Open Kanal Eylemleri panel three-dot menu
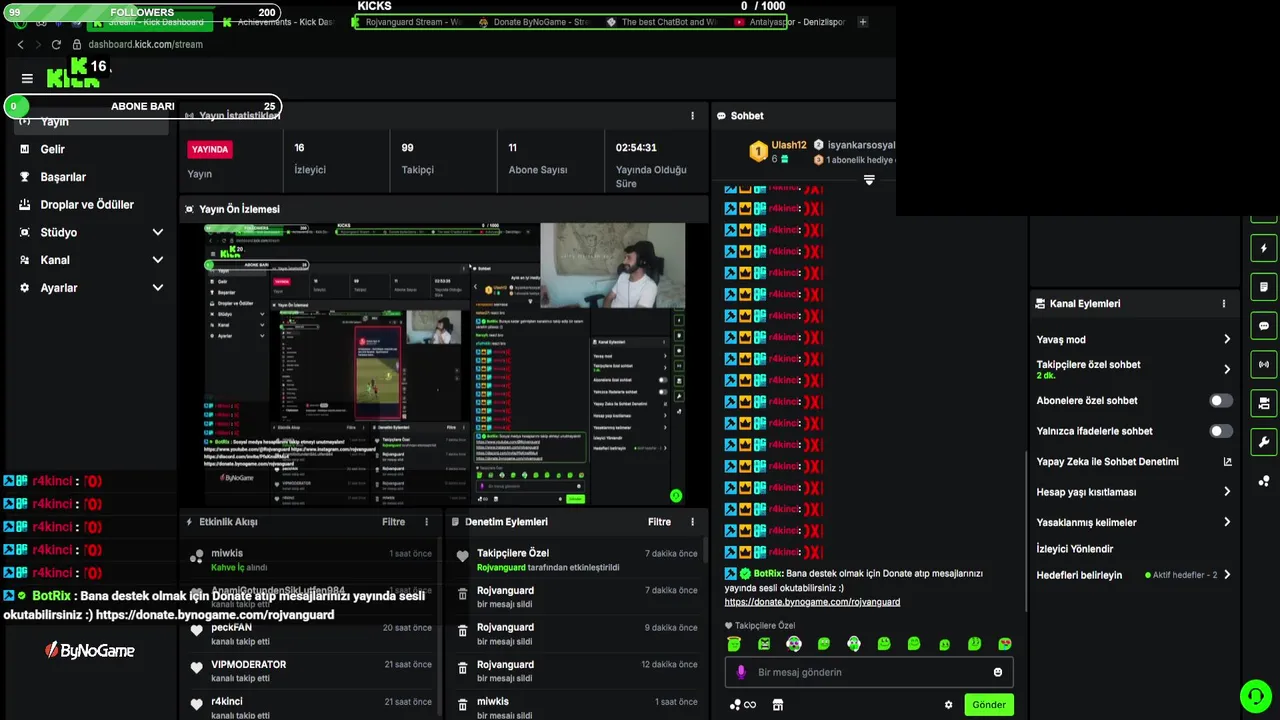Screen dimensions: 1280x720 tap(1223, 304)
